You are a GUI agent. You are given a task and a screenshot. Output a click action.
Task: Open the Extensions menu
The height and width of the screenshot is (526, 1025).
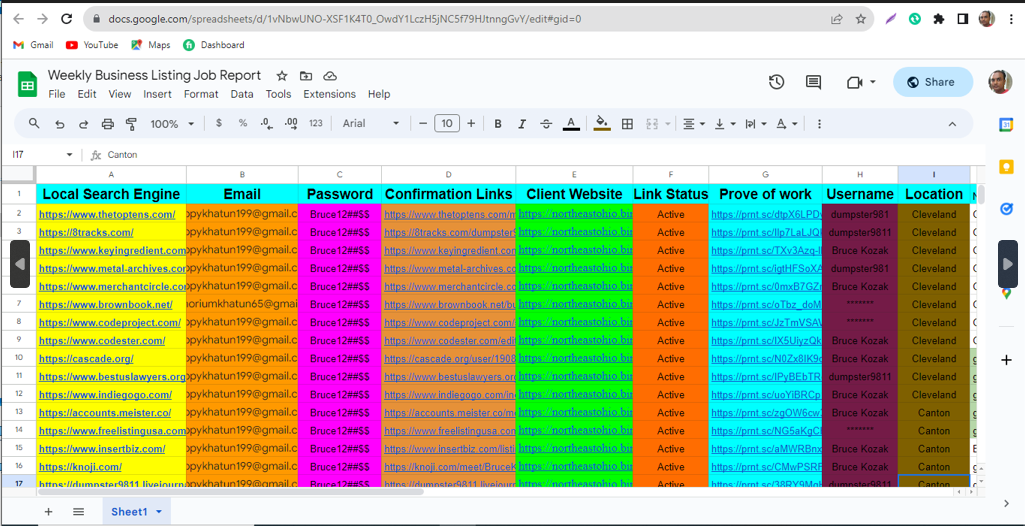click(x=329, y=94)
